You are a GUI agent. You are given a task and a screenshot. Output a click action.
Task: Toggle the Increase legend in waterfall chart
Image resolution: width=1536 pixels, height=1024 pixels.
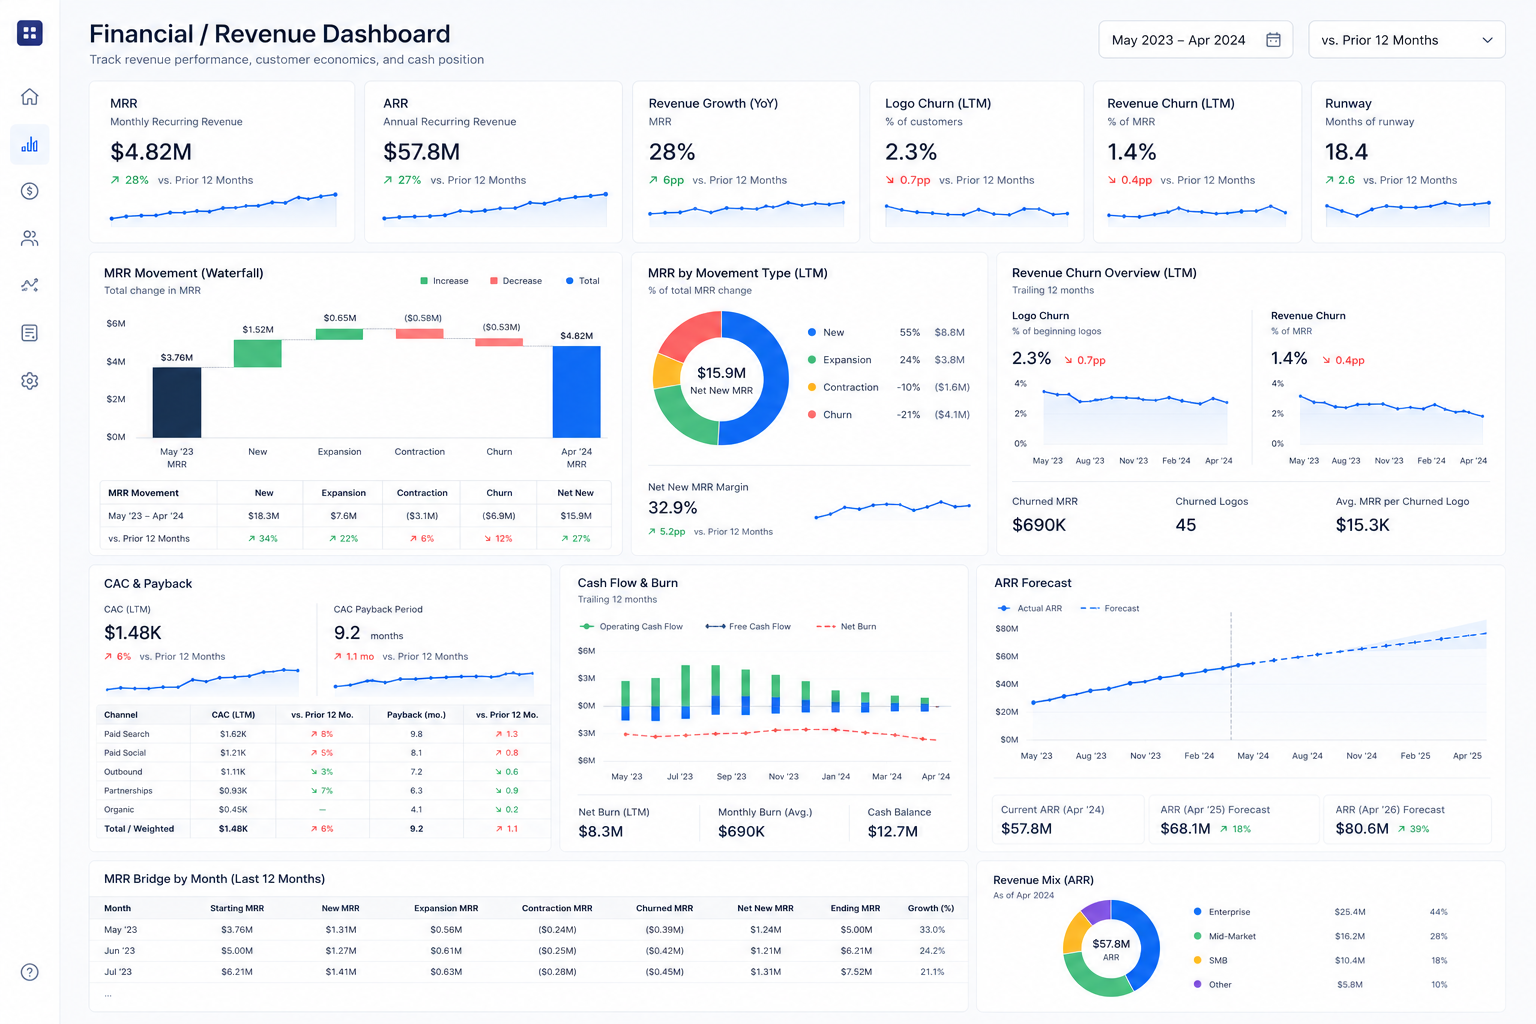click(x=444, y=281)
